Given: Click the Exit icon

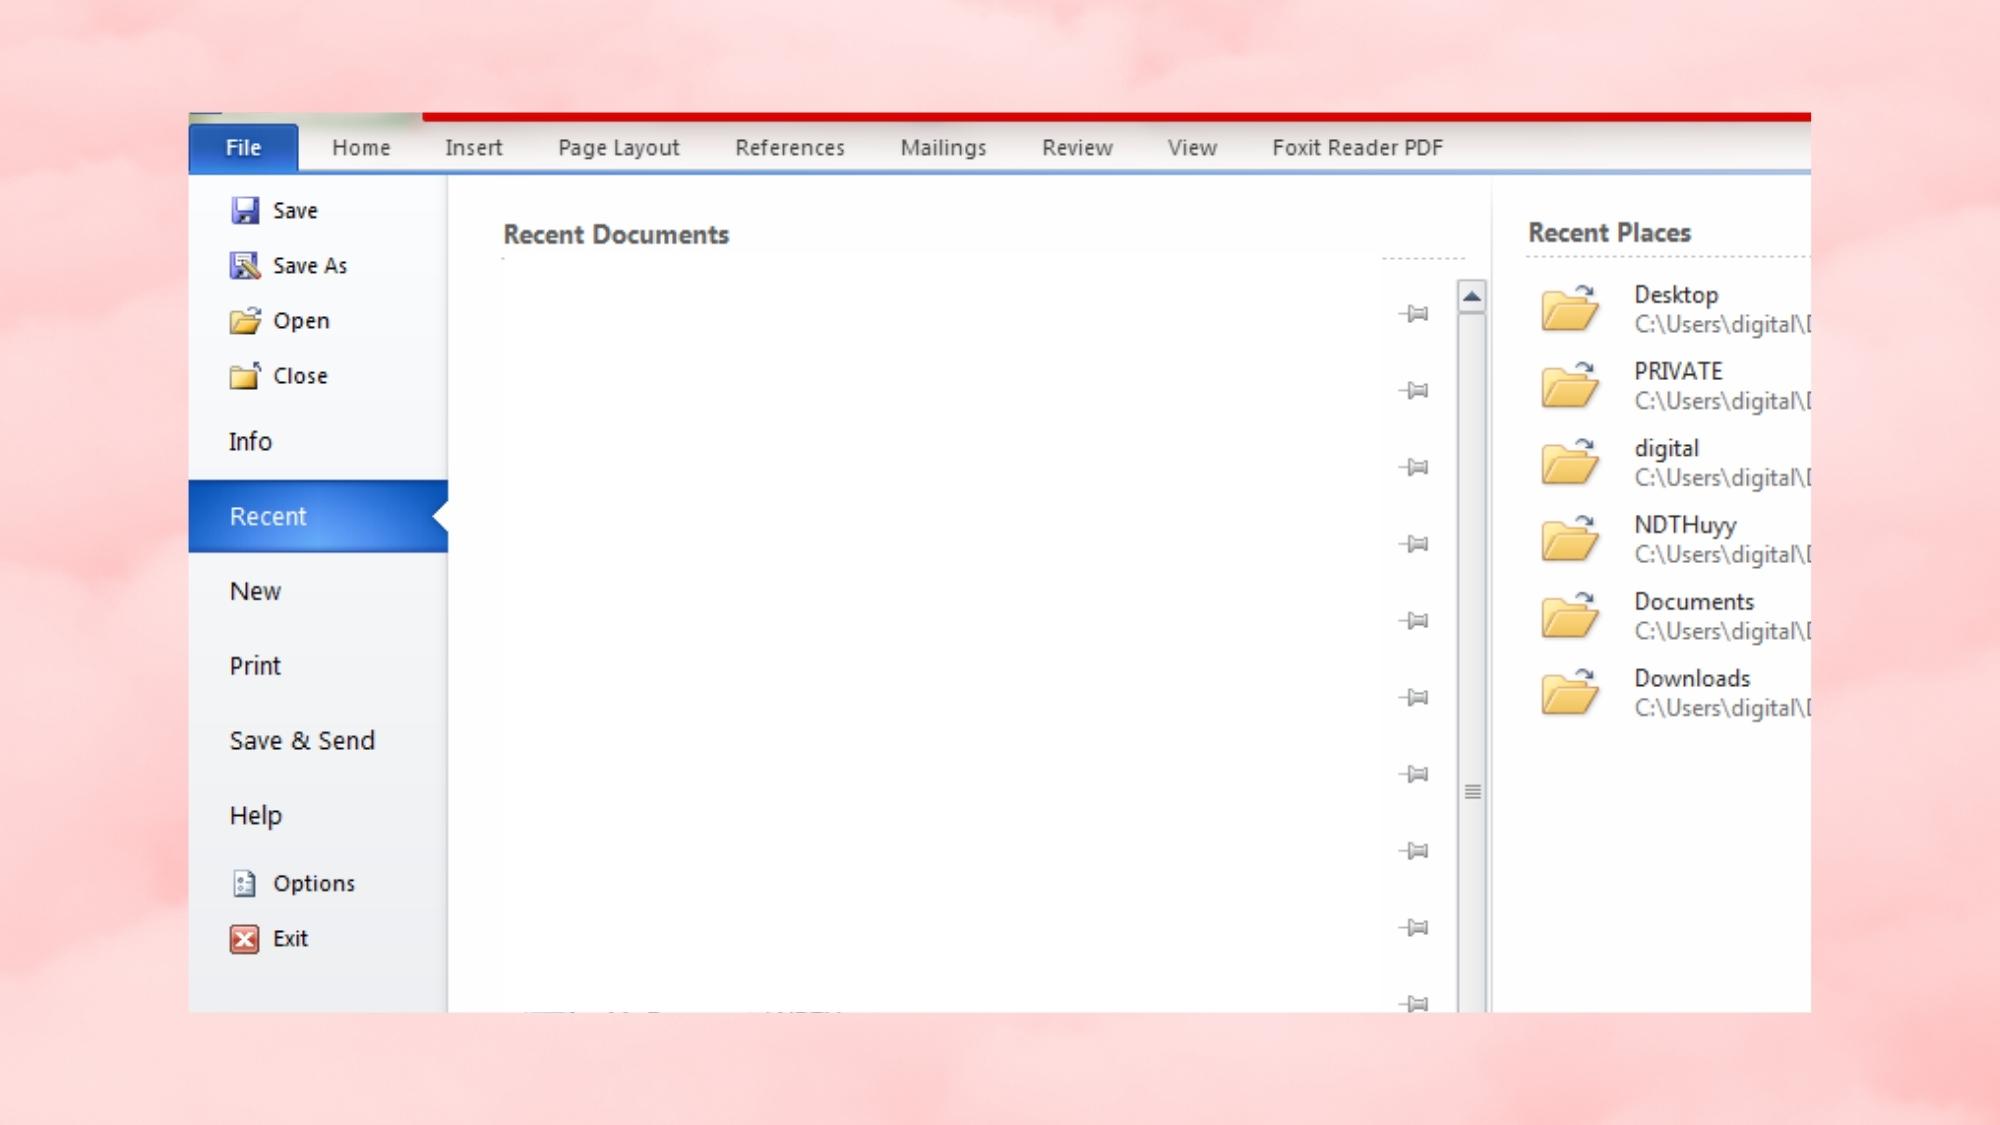Looking at the screenshot, I should (x=245, y=938).
